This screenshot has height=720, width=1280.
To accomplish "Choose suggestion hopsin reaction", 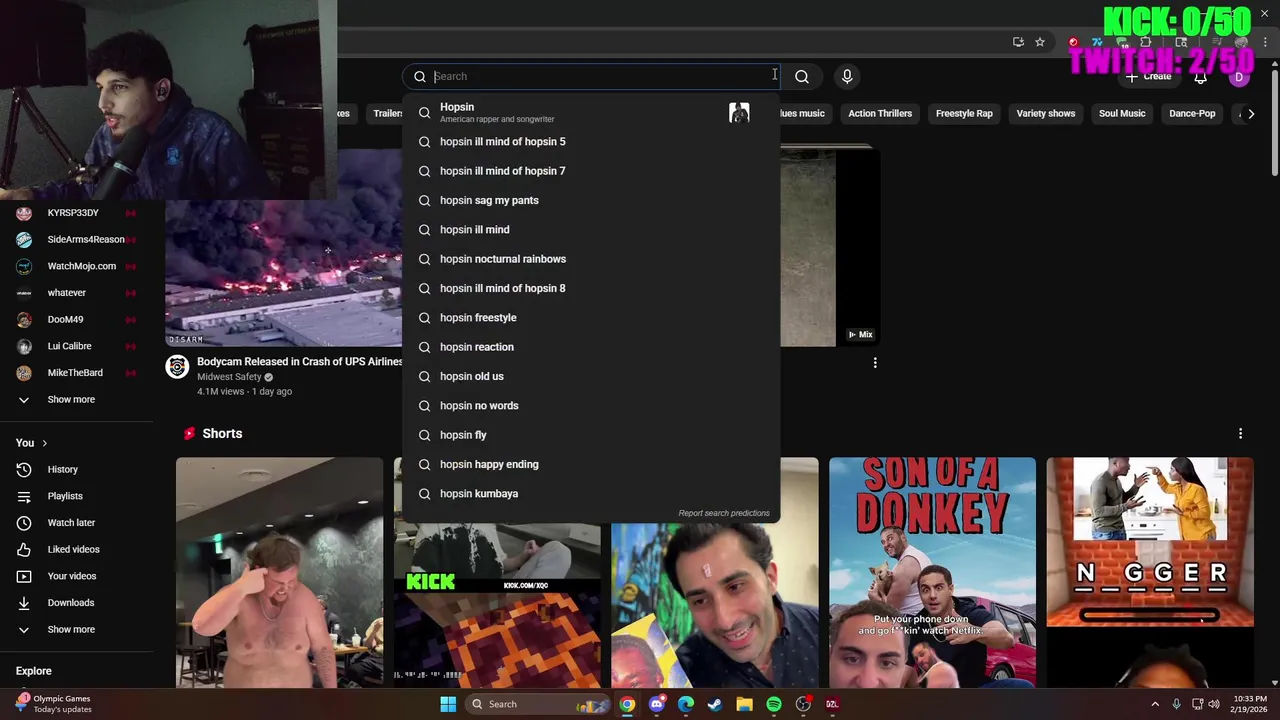I will 591,347.
